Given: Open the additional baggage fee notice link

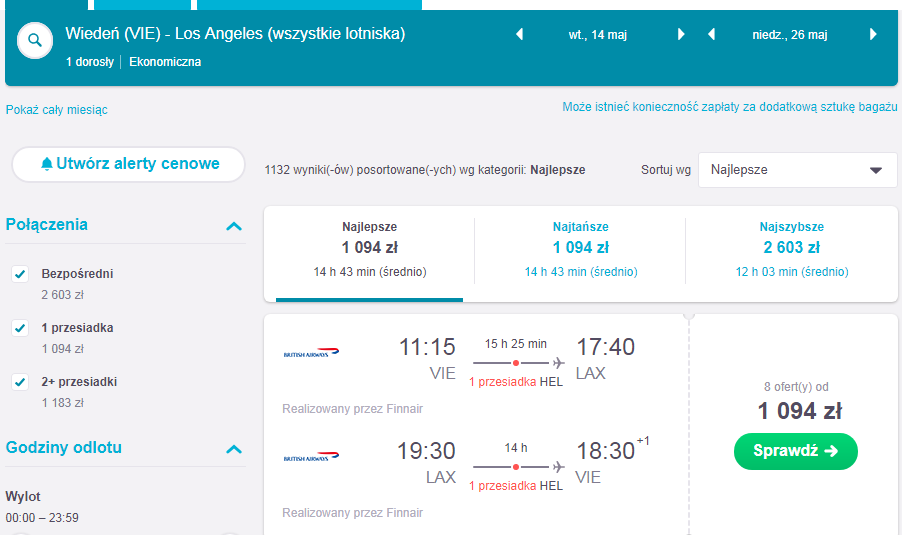Looking at the screenshot, I should click(729, 107).
